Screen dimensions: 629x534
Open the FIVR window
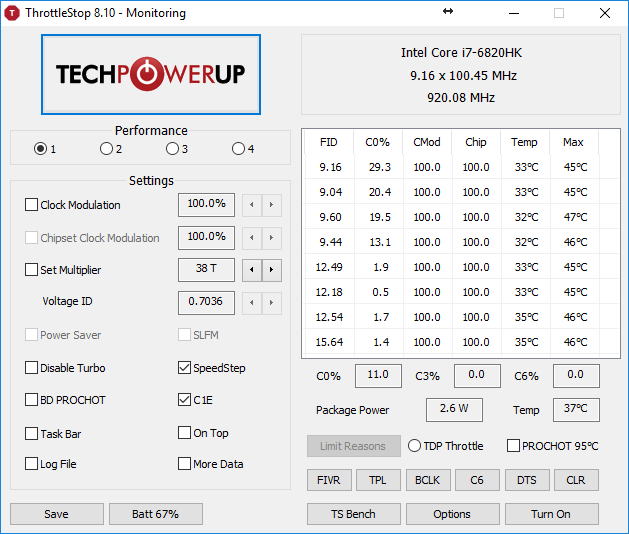[329, 480]
